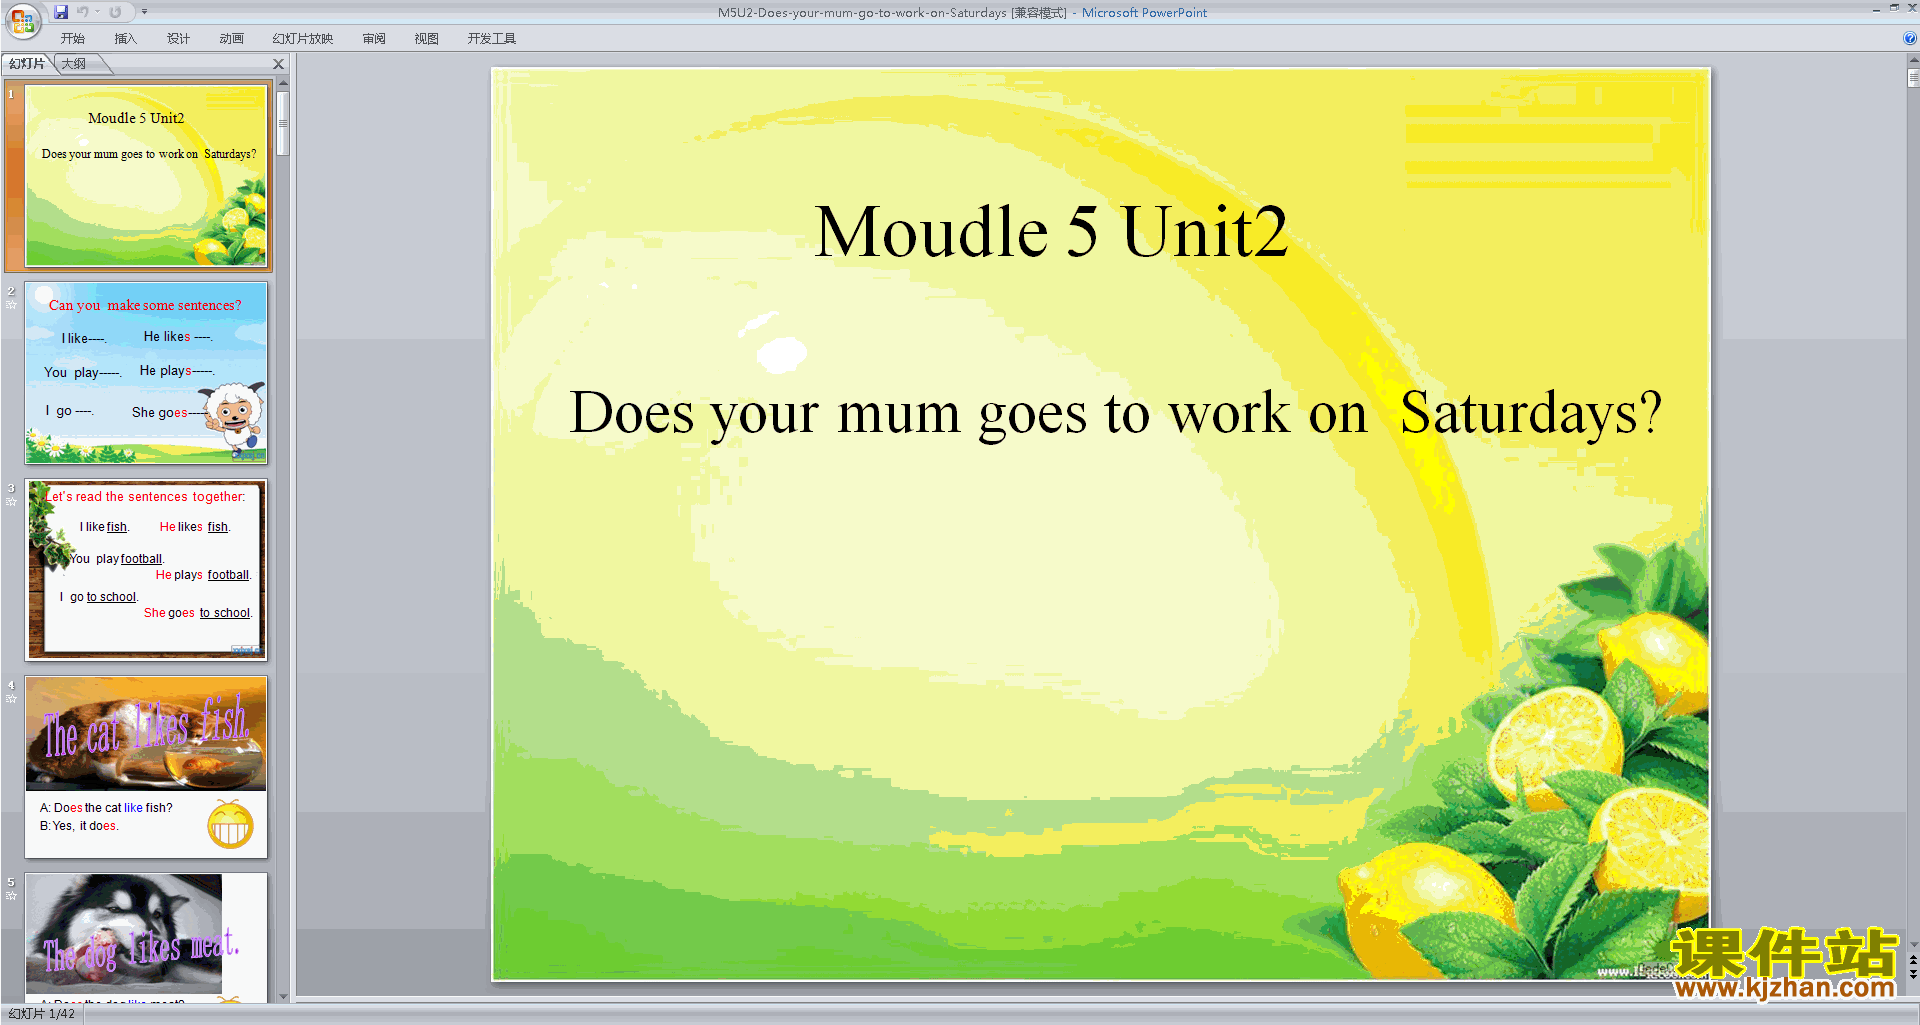
Task: Go to previous slide with double-up arrows
Action: pyautogui.click(x=1913, y=960)
